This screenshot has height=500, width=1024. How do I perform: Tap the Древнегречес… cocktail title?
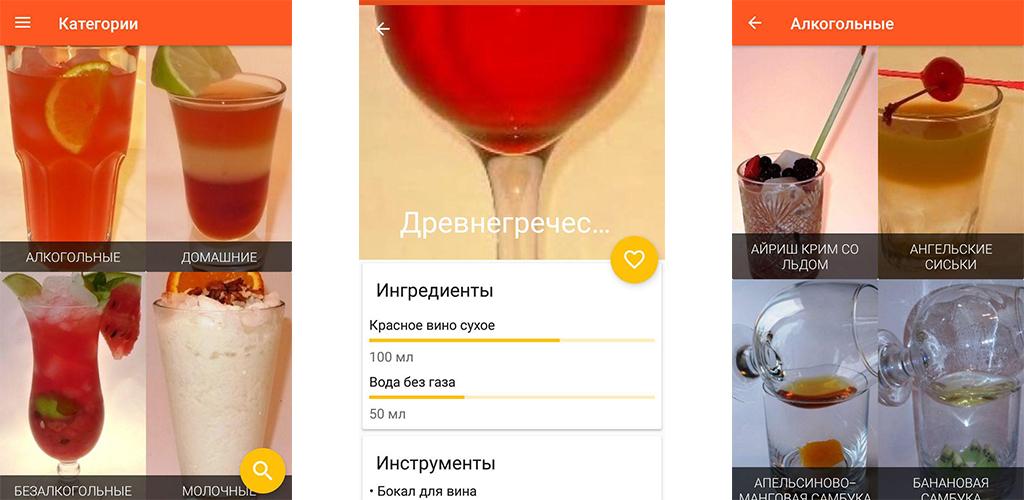(x=505, y=224)
